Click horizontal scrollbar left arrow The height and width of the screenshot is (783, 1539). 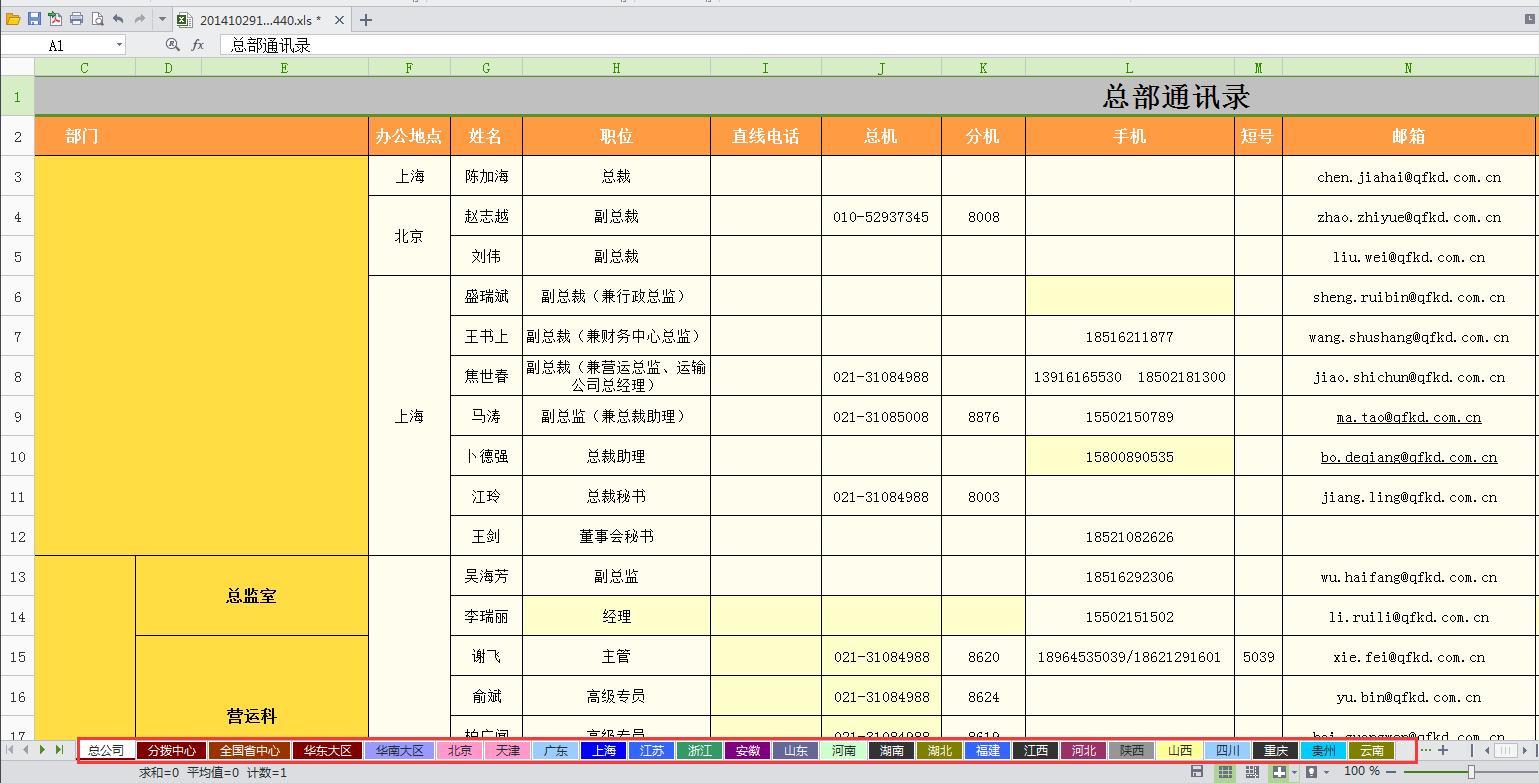1487,750
